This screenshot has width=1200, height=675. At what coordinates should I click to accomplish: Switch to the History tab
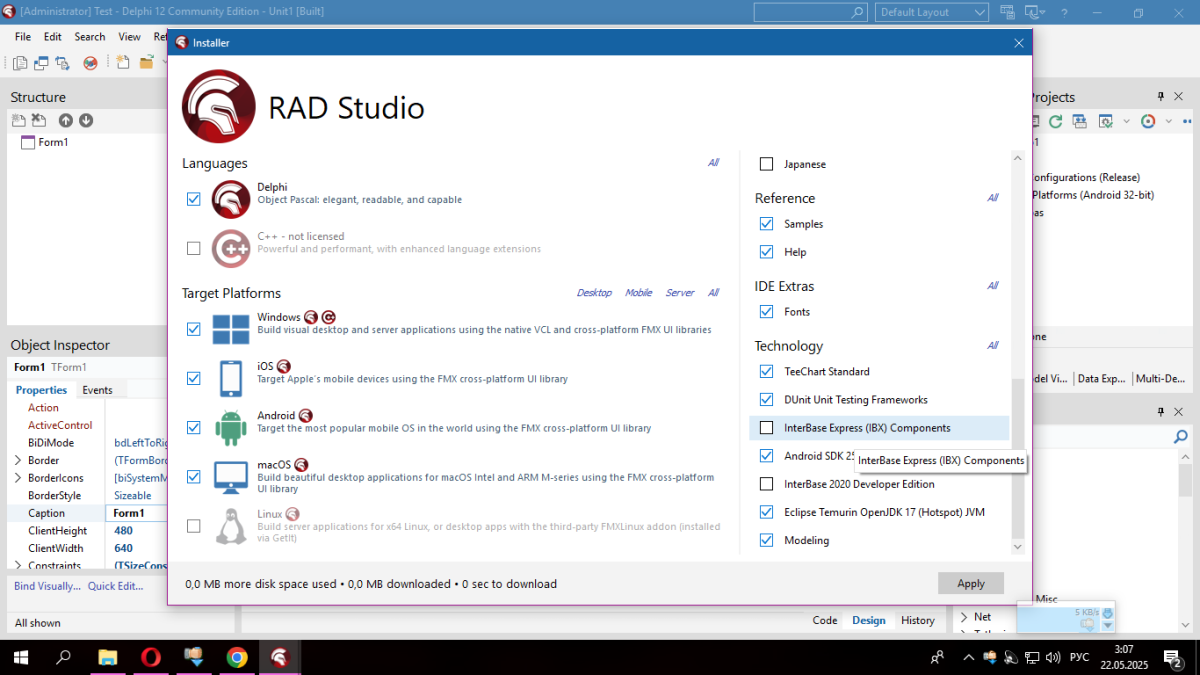(x=917, y=620)
